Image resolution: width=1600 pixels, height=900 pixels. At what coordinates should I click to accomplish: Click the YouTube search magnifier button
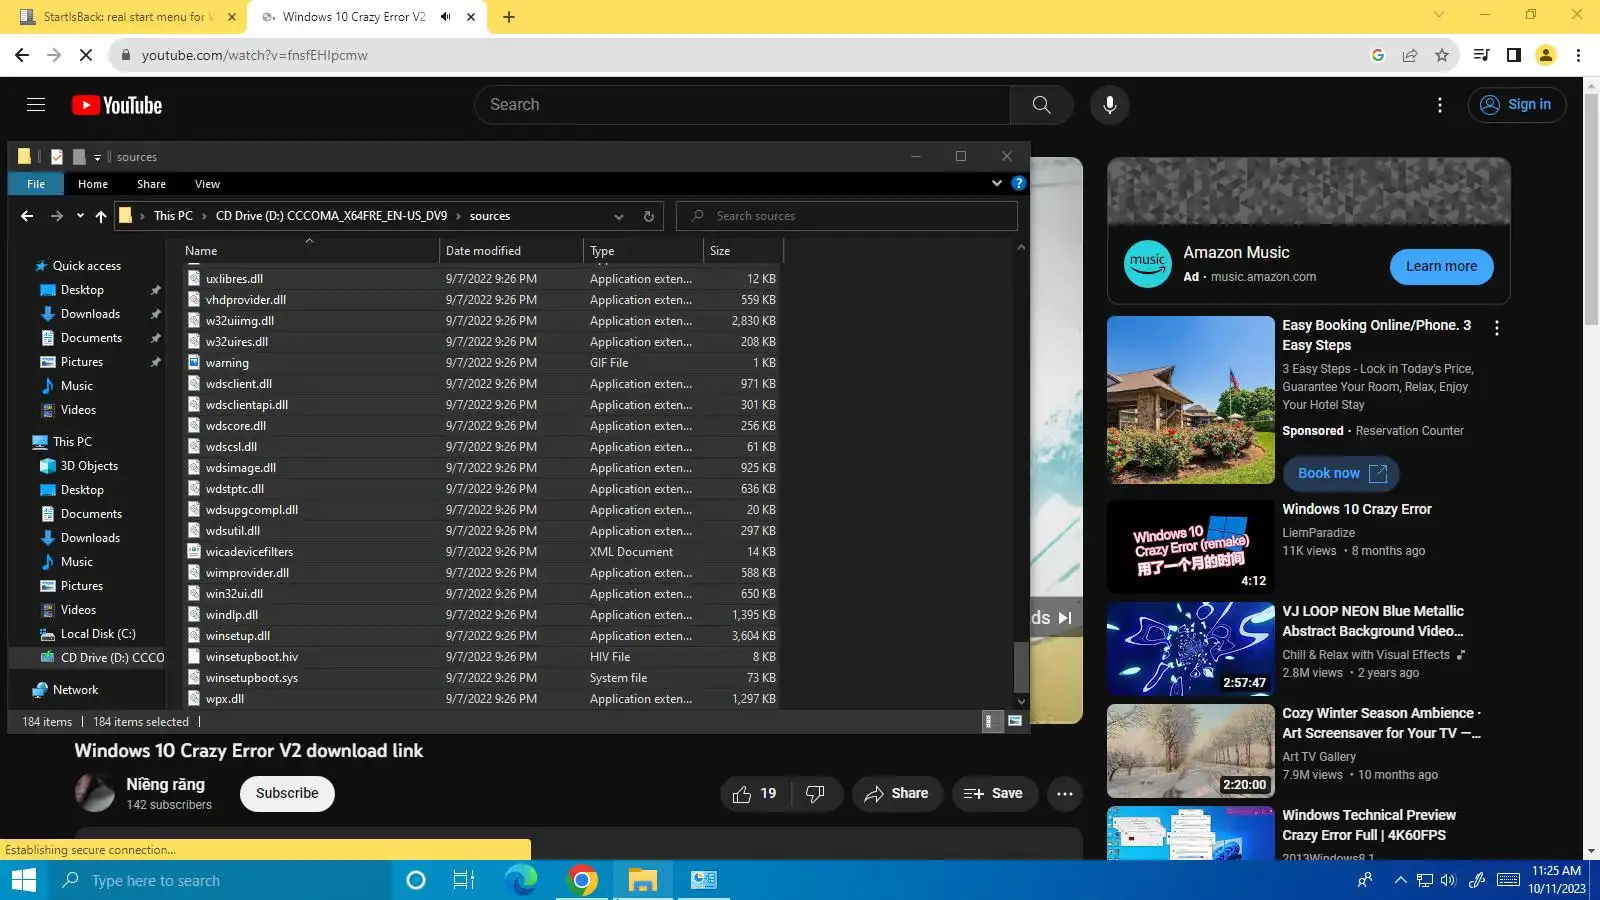[x=1041, y=105]
